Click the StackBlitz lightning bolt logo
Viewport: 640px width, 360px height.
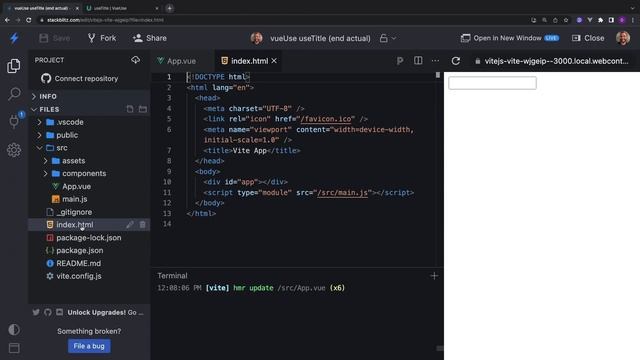14,38
